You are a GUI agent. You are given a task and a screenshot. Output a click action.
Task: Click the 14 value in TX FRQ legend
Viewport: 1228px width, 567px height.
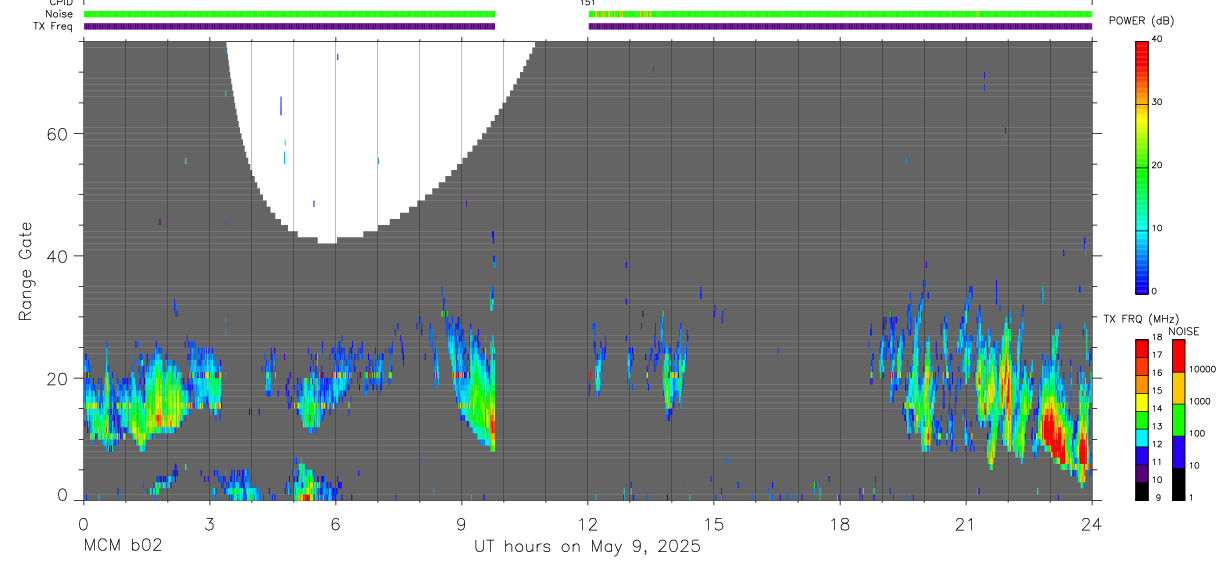pyautogui.click(x=1157, y=409)
